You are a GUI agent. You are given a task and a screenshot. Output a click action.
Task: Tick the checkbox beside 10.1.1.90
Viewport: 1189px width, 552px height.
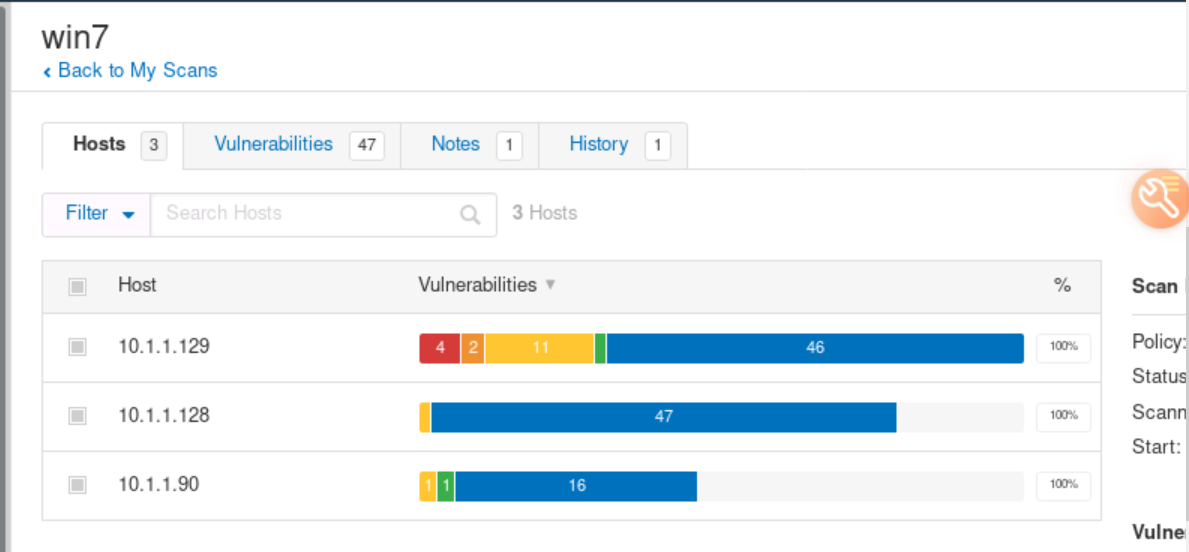77,485
